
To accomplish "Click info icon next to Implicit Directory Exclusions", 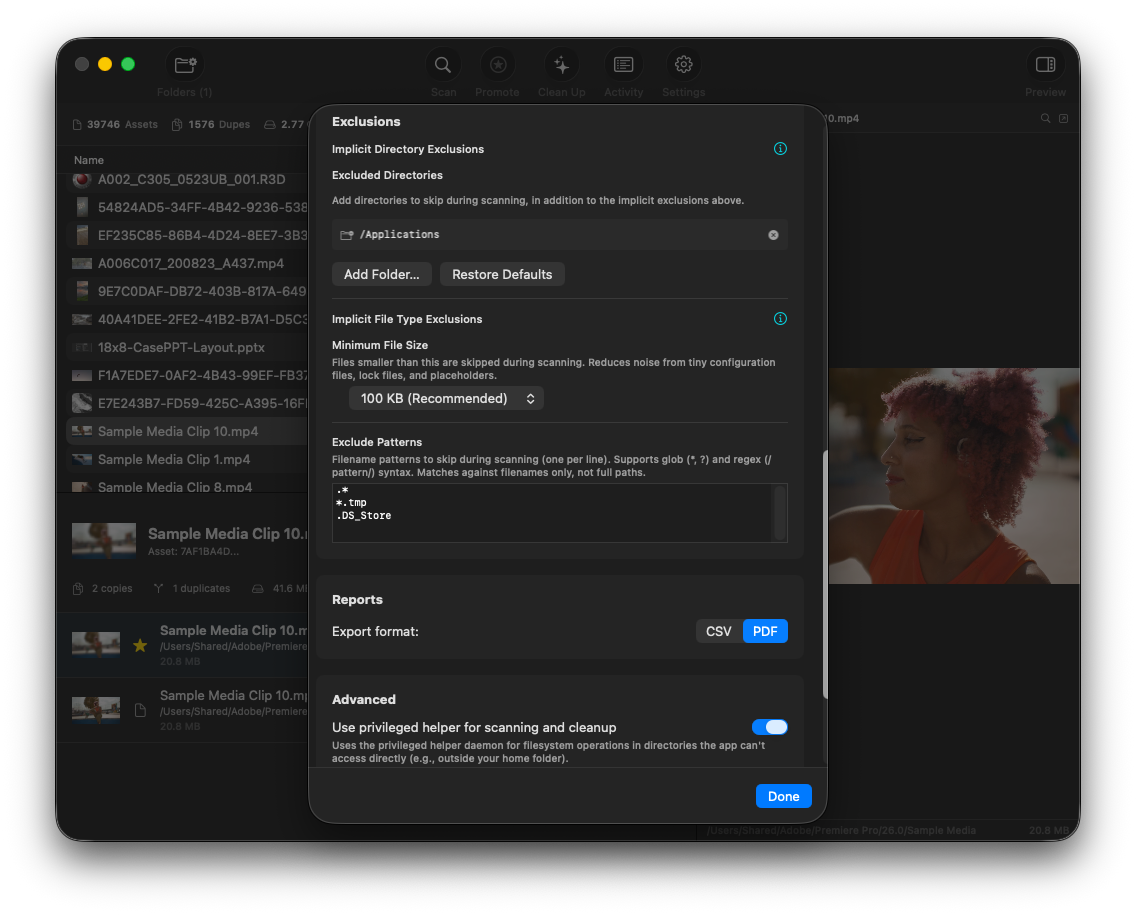I will click(x=780, y=148).
